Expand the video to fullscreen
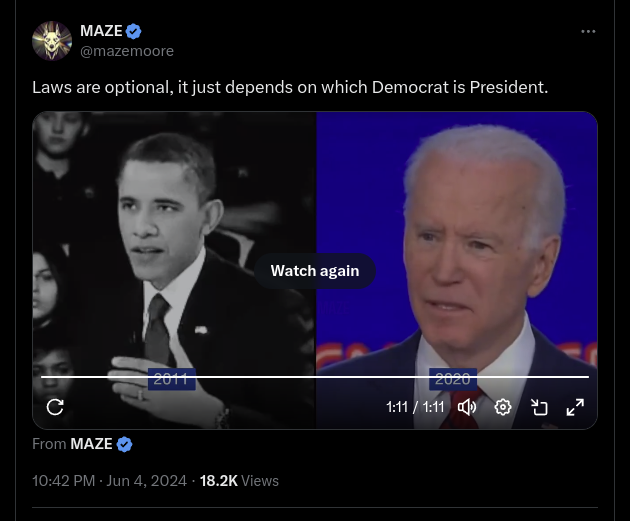 pos(575,407)
